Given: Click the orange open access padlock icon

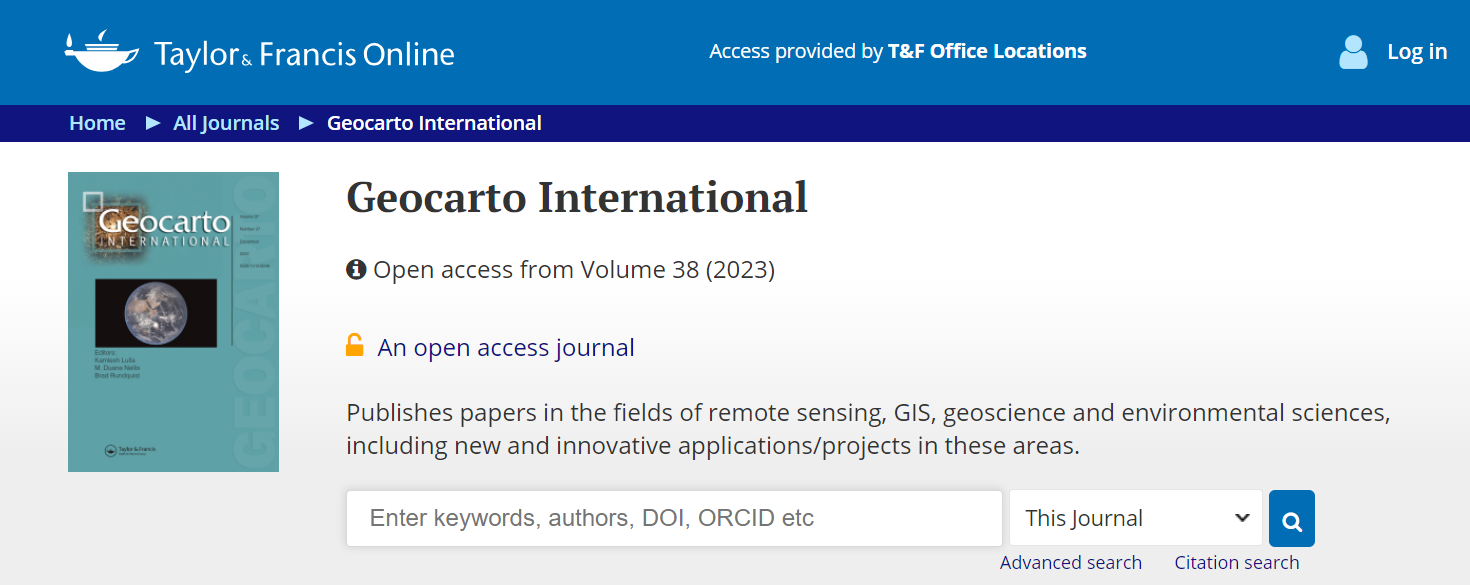Looking at the screenshot, I should (x=355, y=345).
